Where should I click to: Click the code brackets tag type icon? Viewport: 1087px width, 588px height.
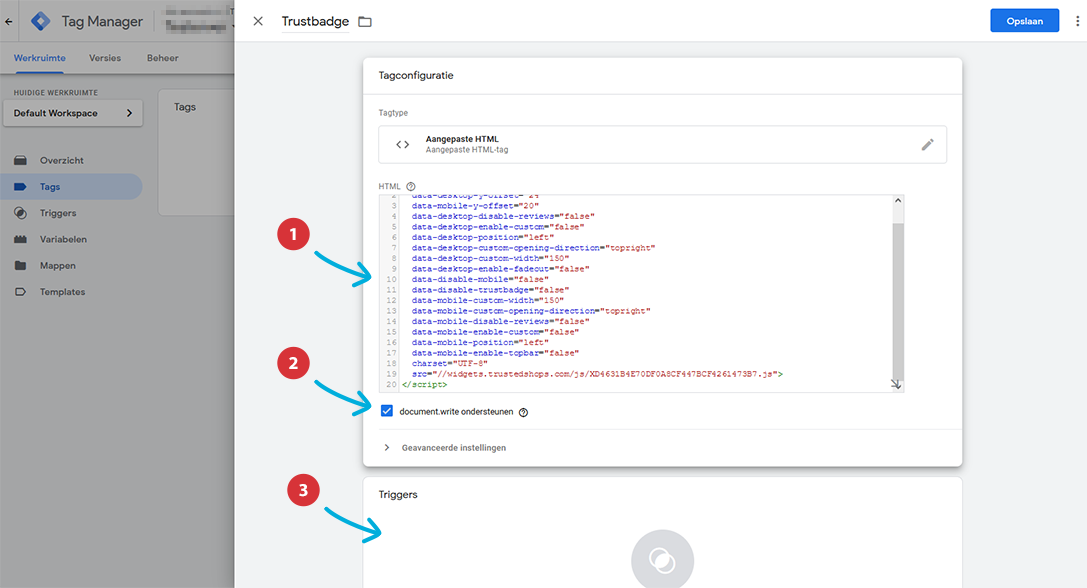(402, 144)
